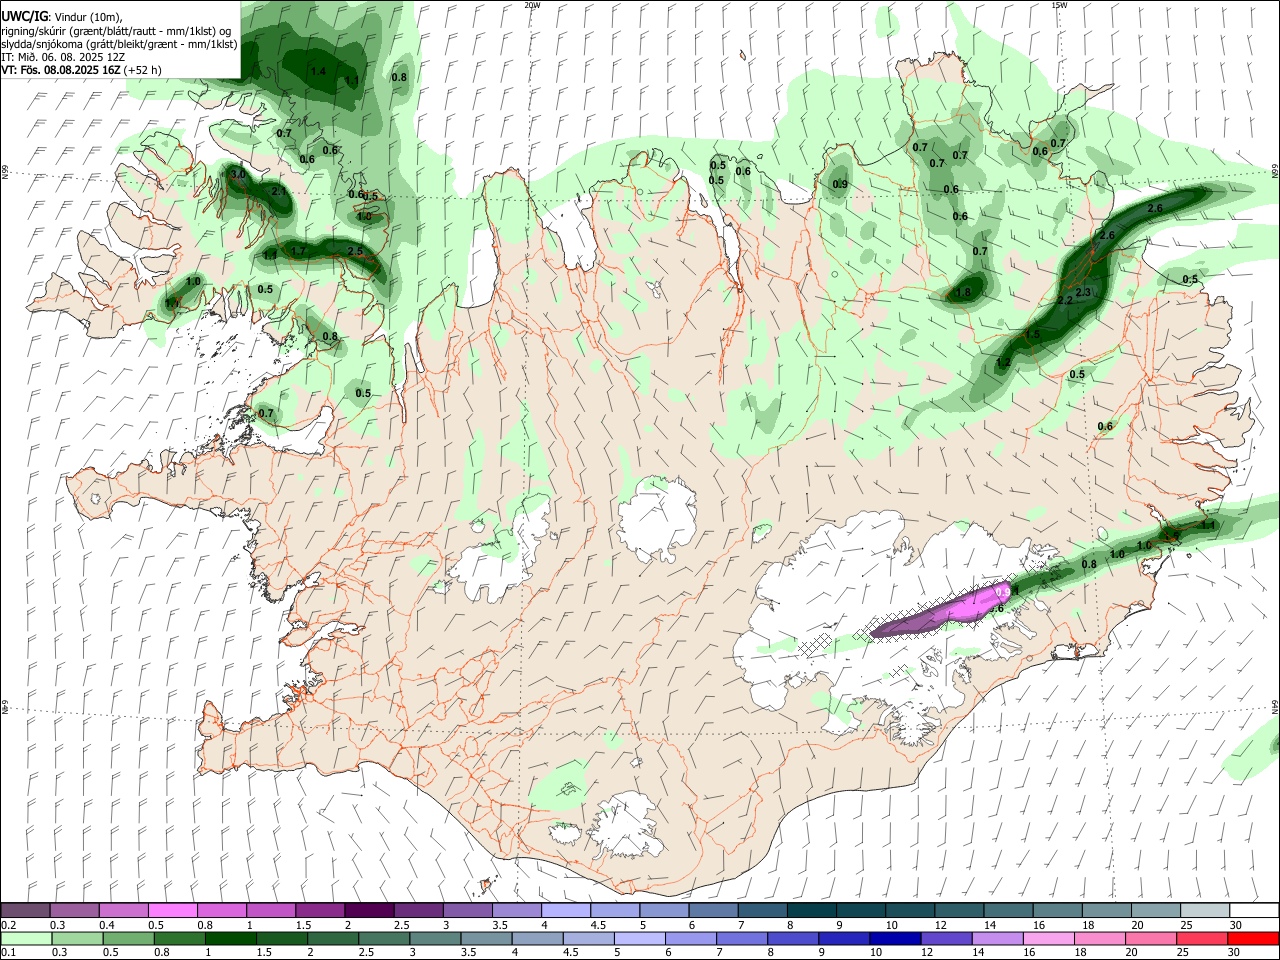Click the deep blue rain swatch between 10 and 12
Viewport: 1280px width, 960px height.
(896, 939)
